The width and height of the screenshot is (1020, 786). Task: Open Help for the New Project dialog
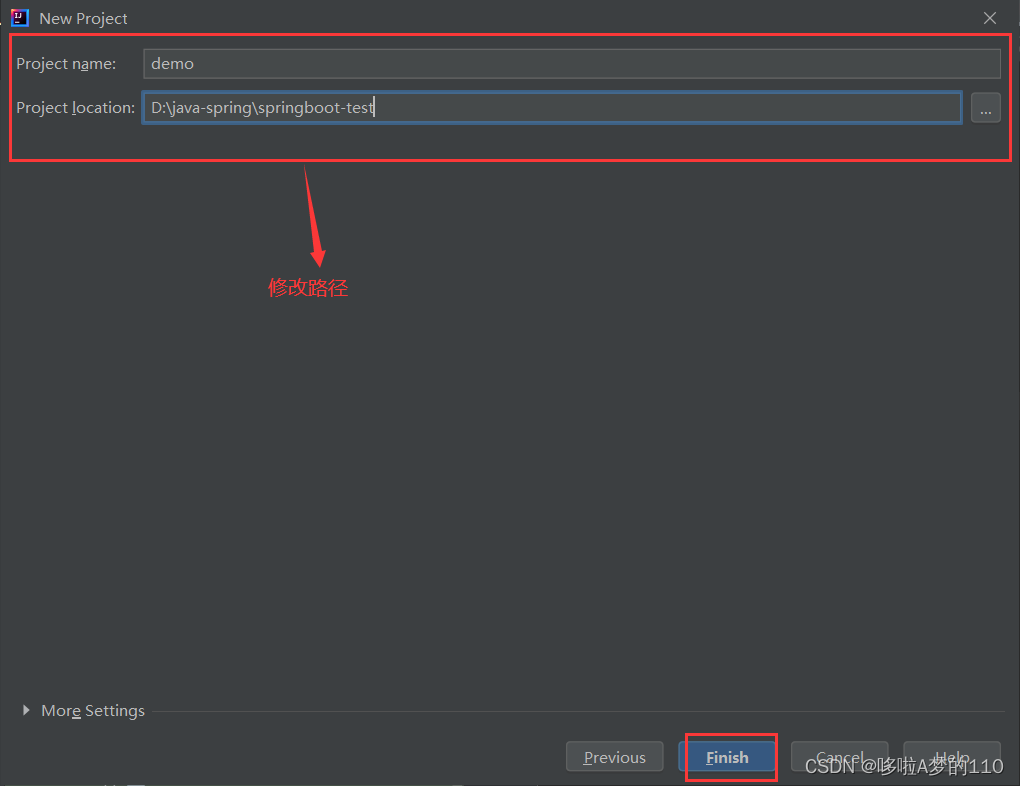click(951, 757)
